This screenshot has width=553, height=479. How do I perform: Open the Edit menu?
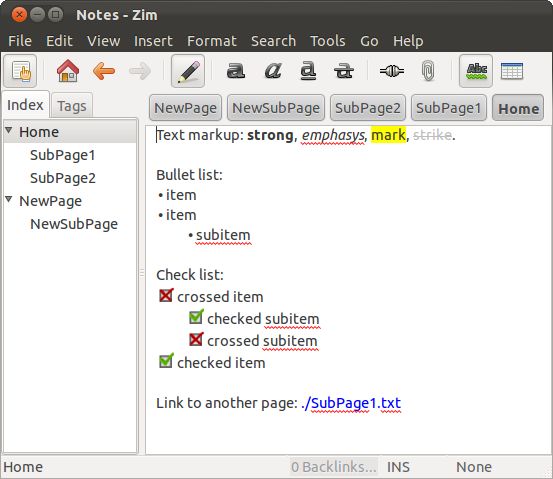[x=59, y=41]
